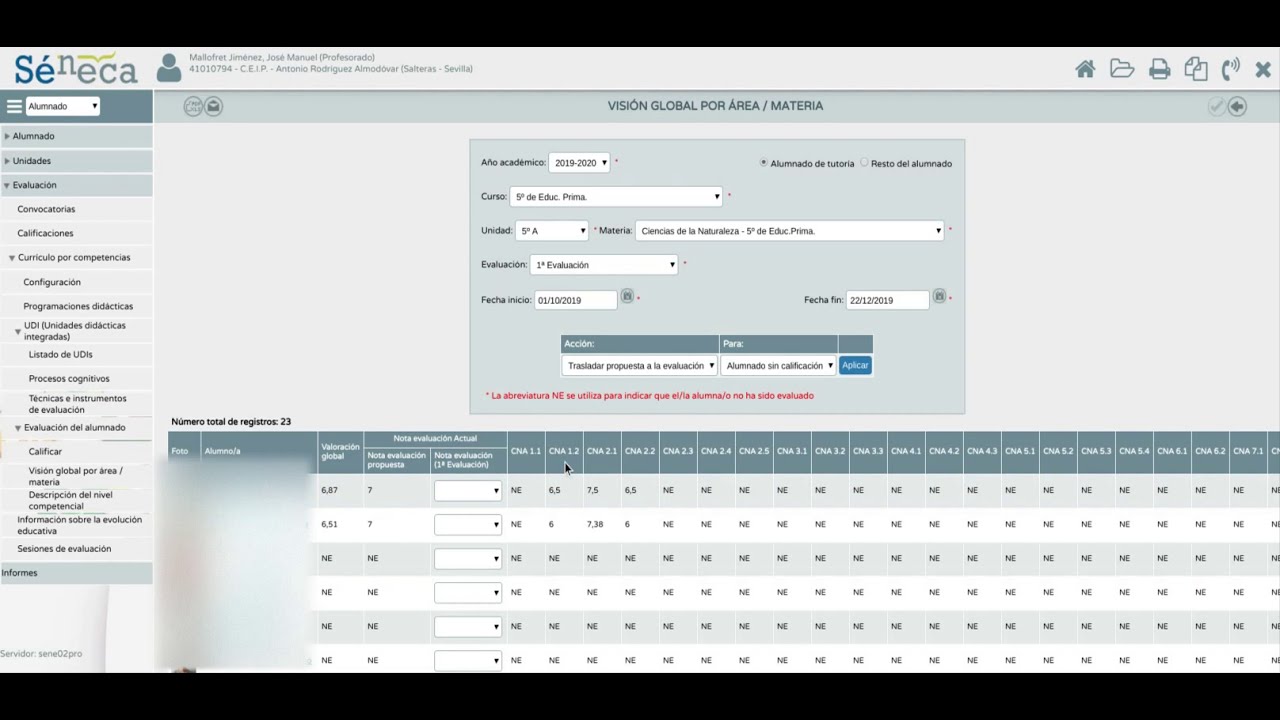Image resolution: width=1280 pixels, height=720 pixels.
Task: Open Programaciones didácticas
Action: (78, 307)
